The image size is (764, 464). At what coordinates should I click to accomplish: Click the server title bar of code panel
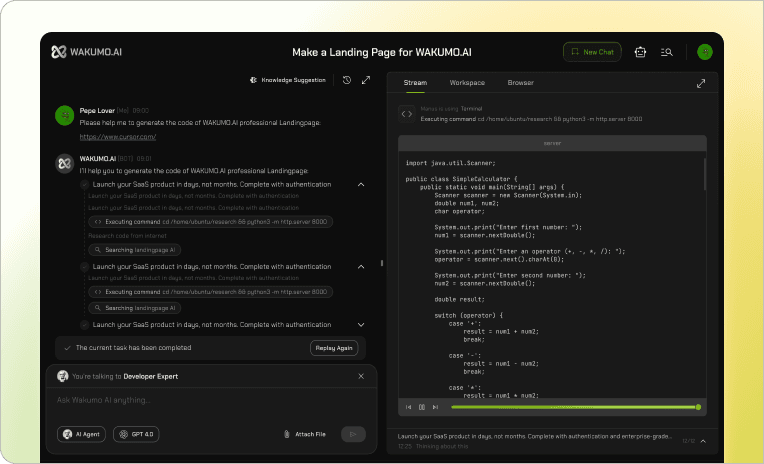(552, 143)
